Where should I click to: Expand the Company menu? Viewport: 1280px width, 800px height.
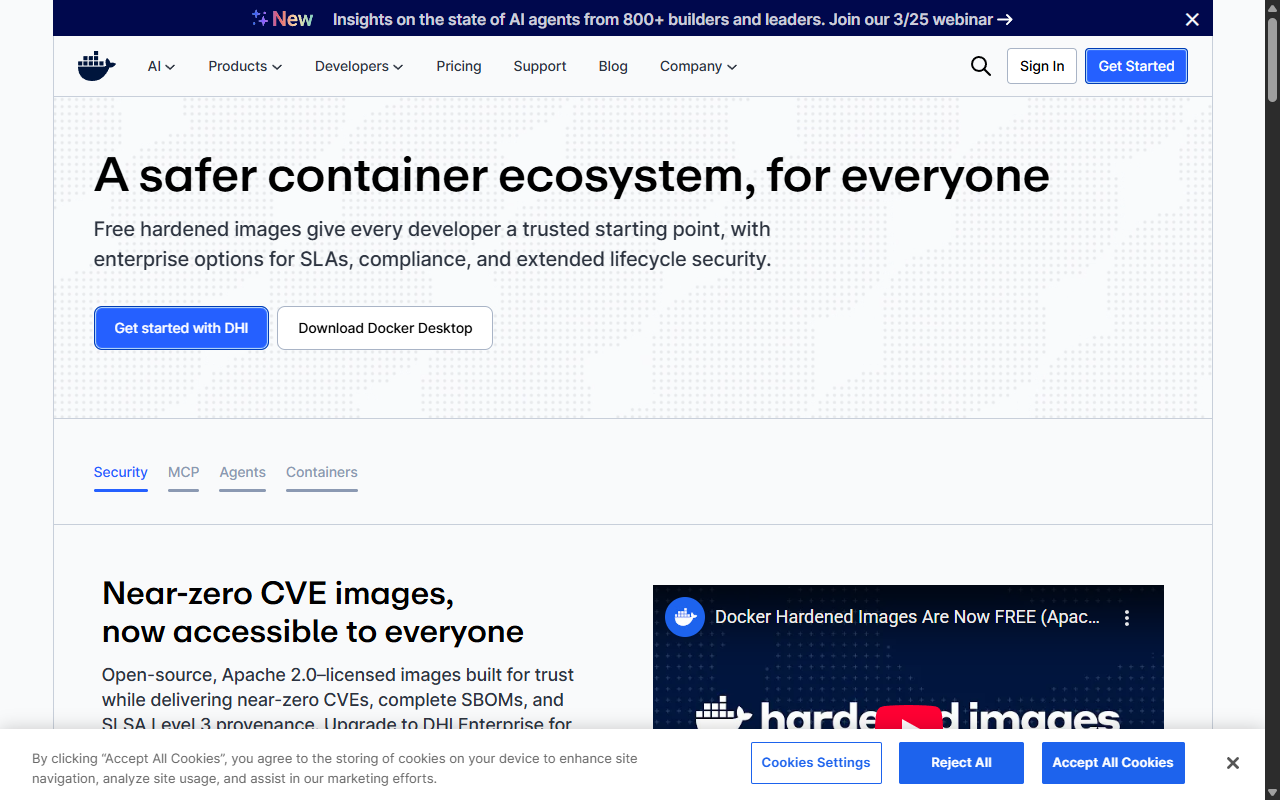pyautogui.click(x=698, y=66)
